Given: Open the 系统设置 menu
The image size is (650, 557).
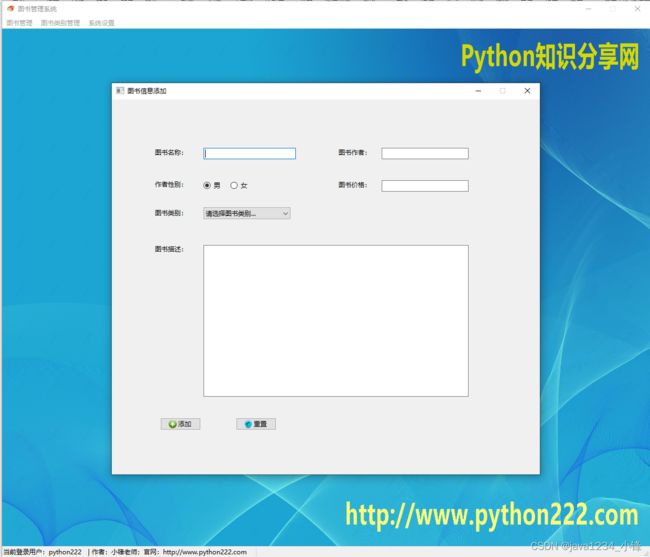Looking at the screenshot, I should (102, 23).
